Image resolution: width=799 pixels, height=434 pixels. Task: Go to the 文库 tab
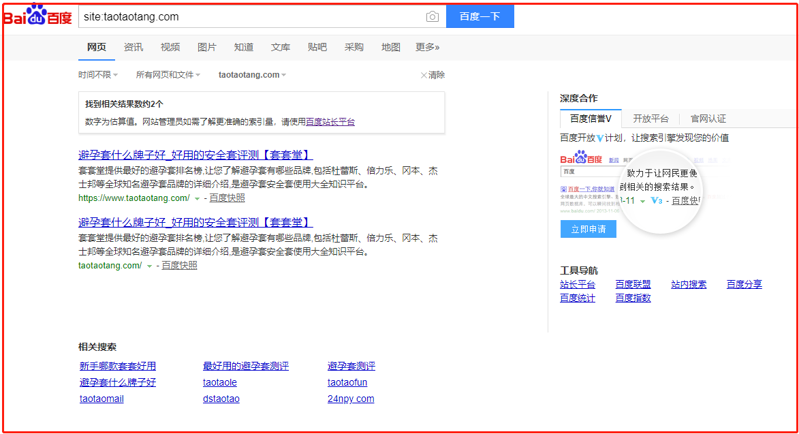tap(280, 47)
